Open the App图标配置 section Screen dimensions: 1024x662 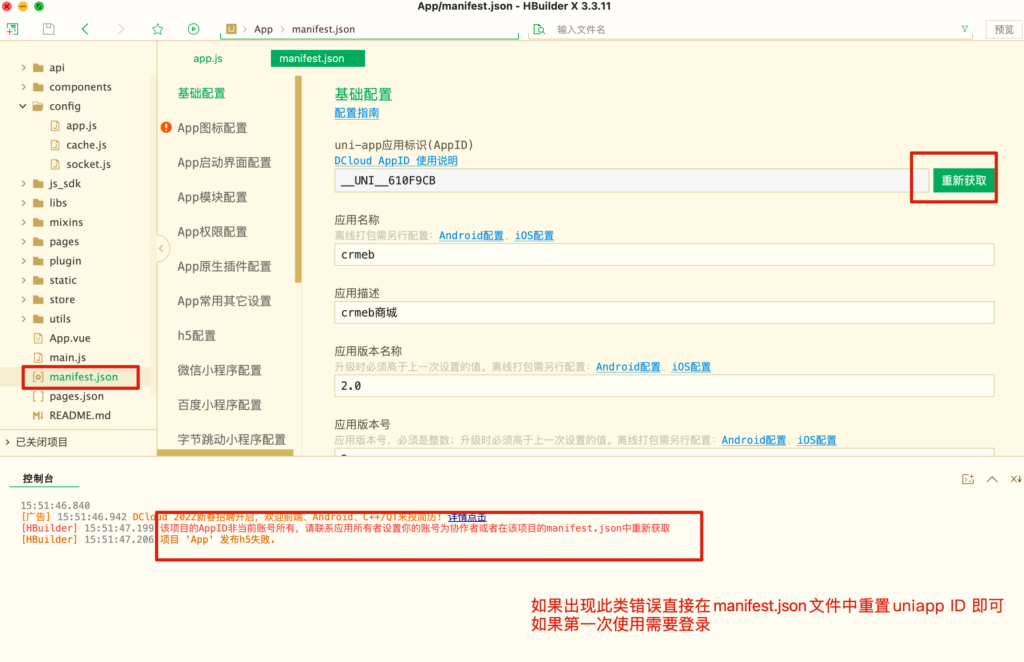(x=212, y=128)
